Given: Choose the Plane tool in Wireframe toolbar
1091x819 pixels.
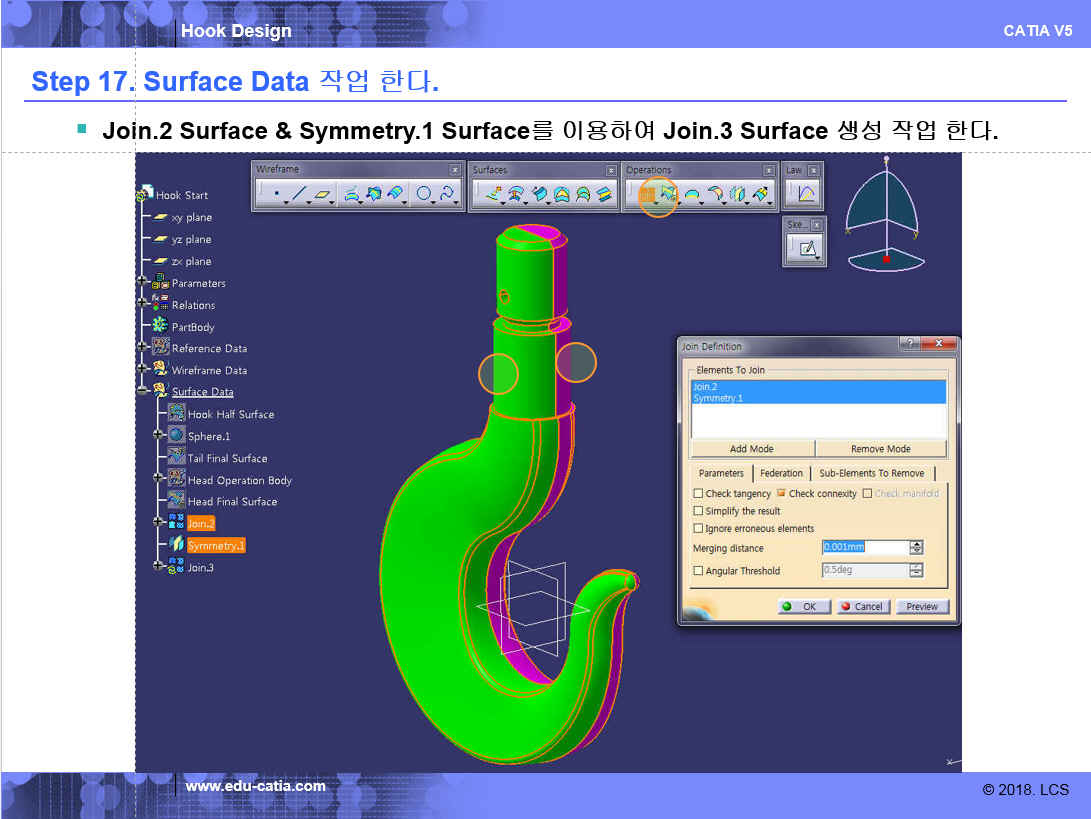Looking at the screenshot, I should coord(323,194).
